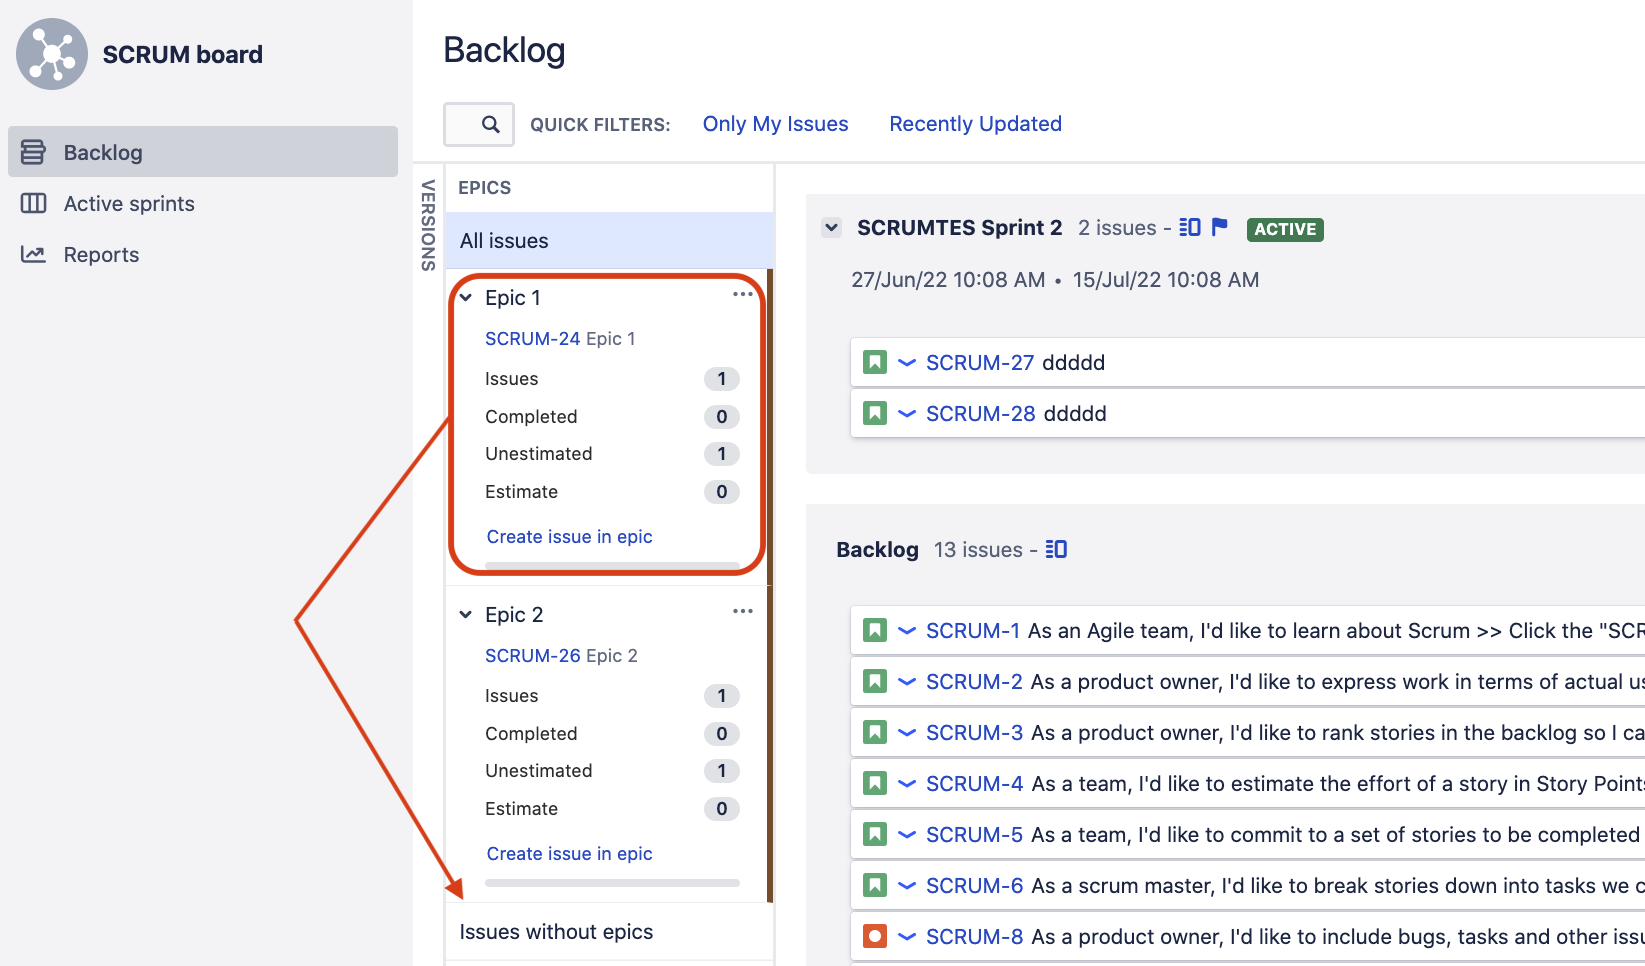Viewport: 1645px width, 966px height.
Task: Go to Active sprints
Action: tap(129, 204)
